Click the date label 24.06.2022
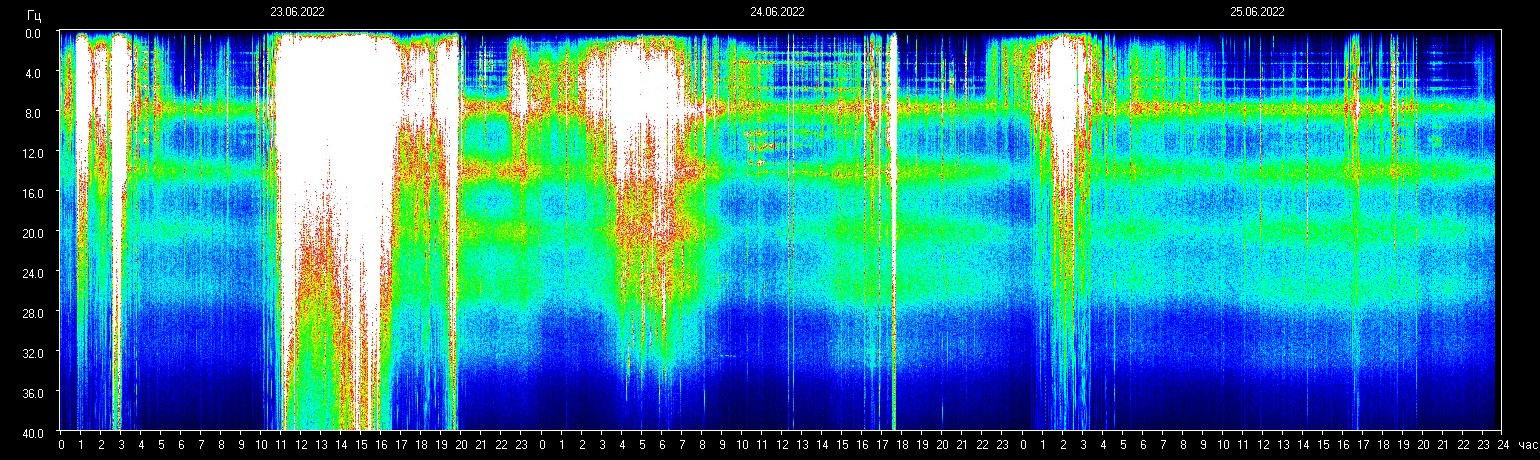The image size is (1540, 460). point(777,12)
